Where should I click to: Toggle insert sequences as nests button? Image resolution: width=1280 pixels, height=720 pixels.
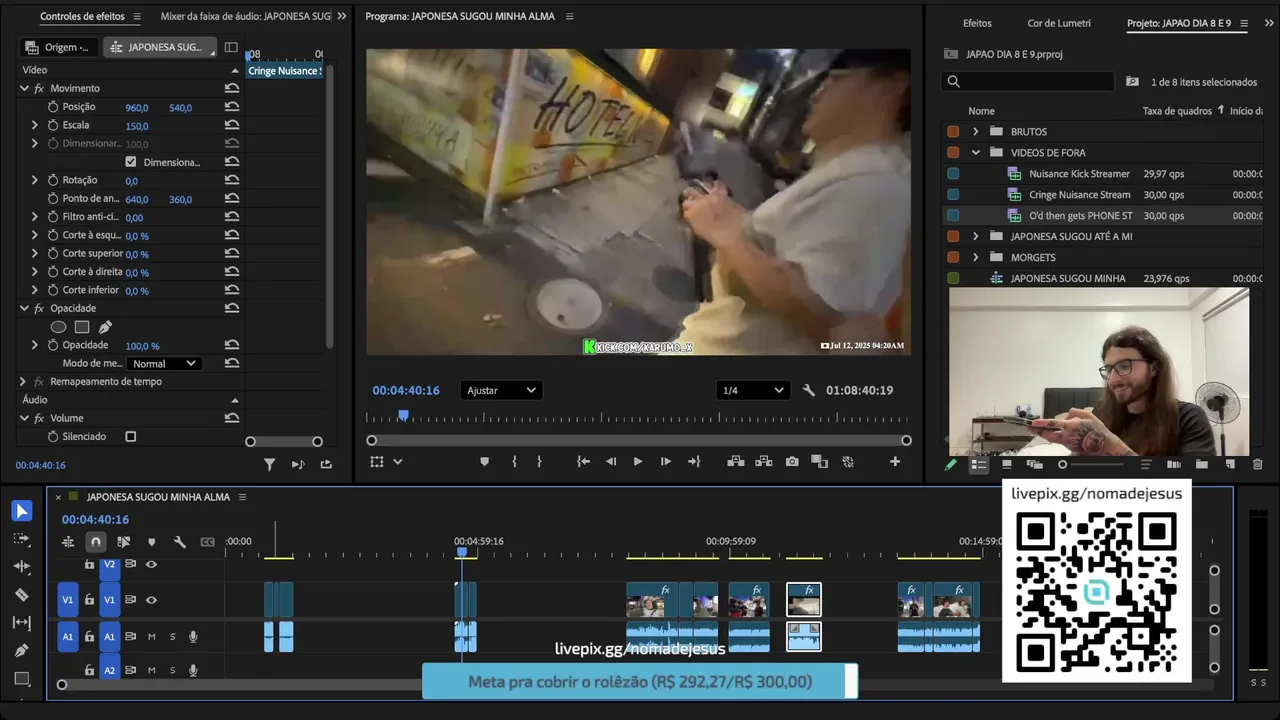point(68,542)
